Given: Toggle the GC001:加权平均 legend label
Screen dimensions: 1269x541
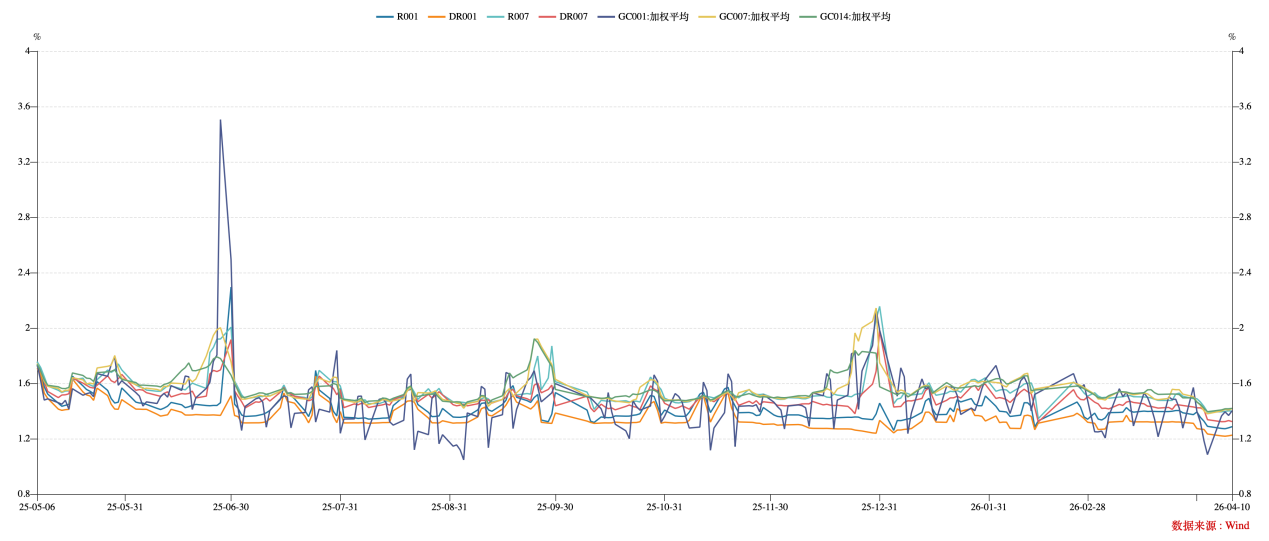Looking at the screenshot, I should (x=653, y=17).
